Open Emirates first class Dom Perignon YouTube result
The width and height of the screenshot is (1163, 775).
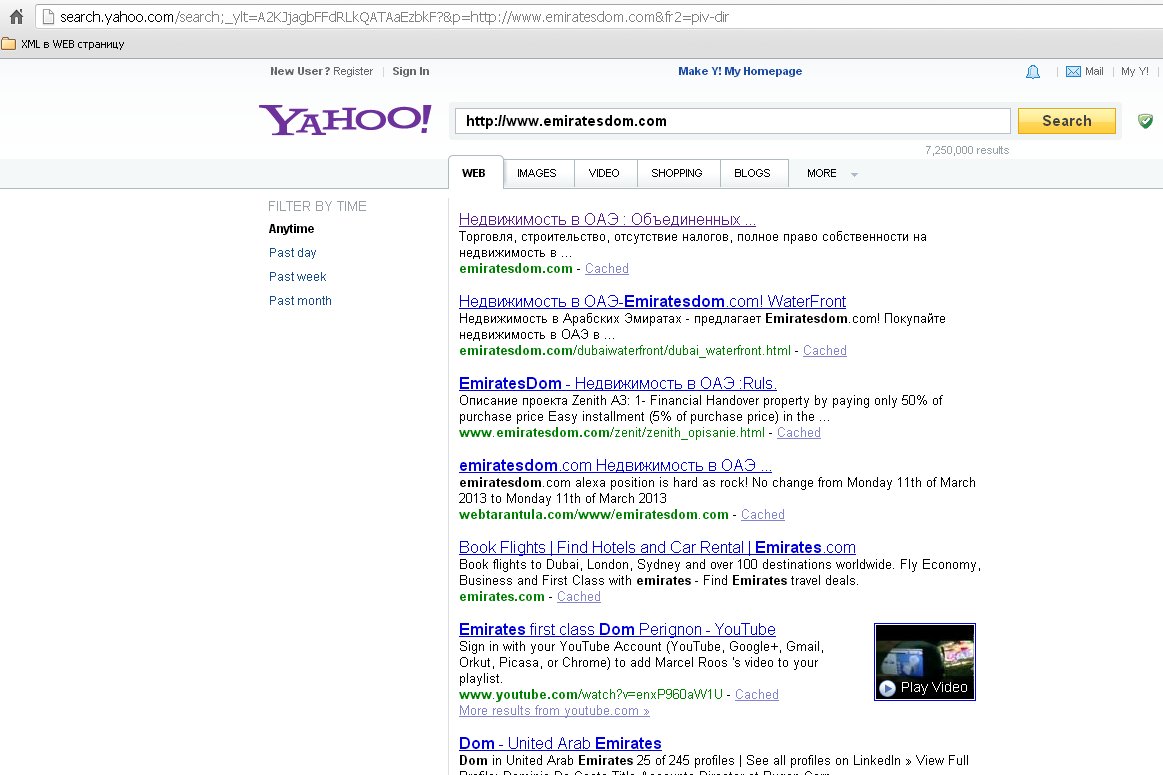coord(617,629)
